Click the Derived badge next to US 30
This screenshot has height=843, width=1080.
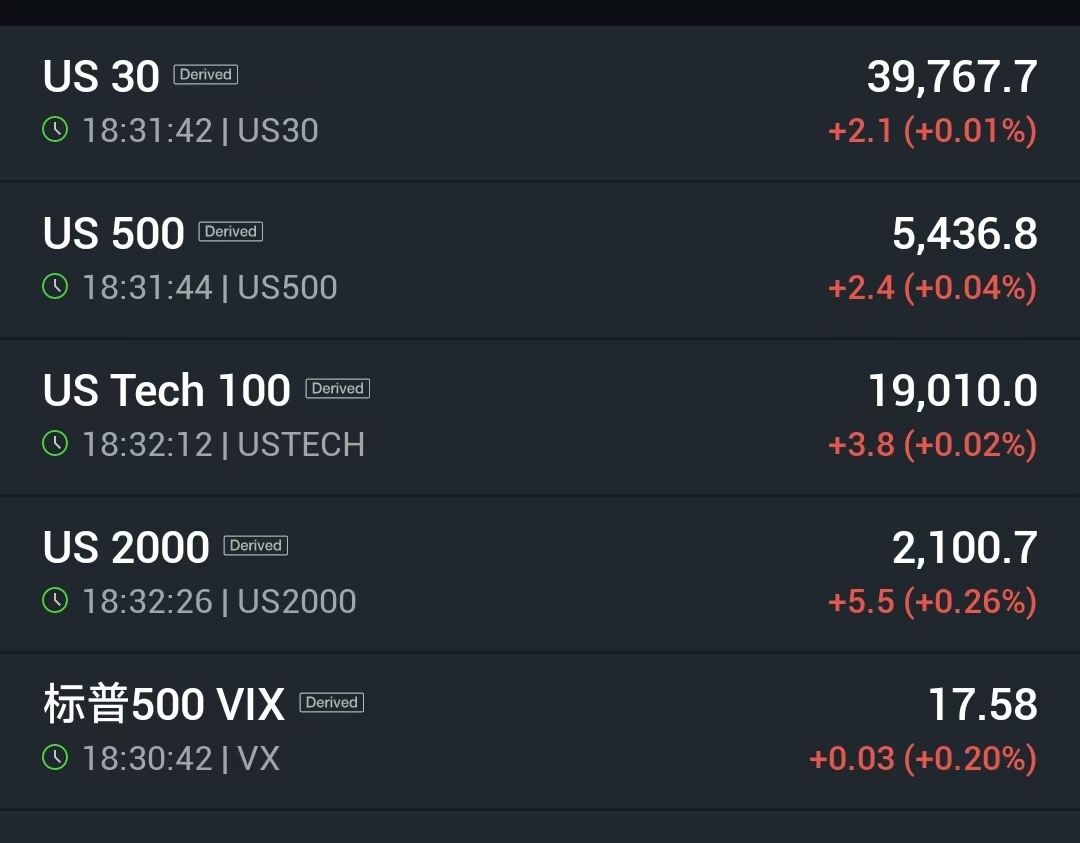click(205, 75)
